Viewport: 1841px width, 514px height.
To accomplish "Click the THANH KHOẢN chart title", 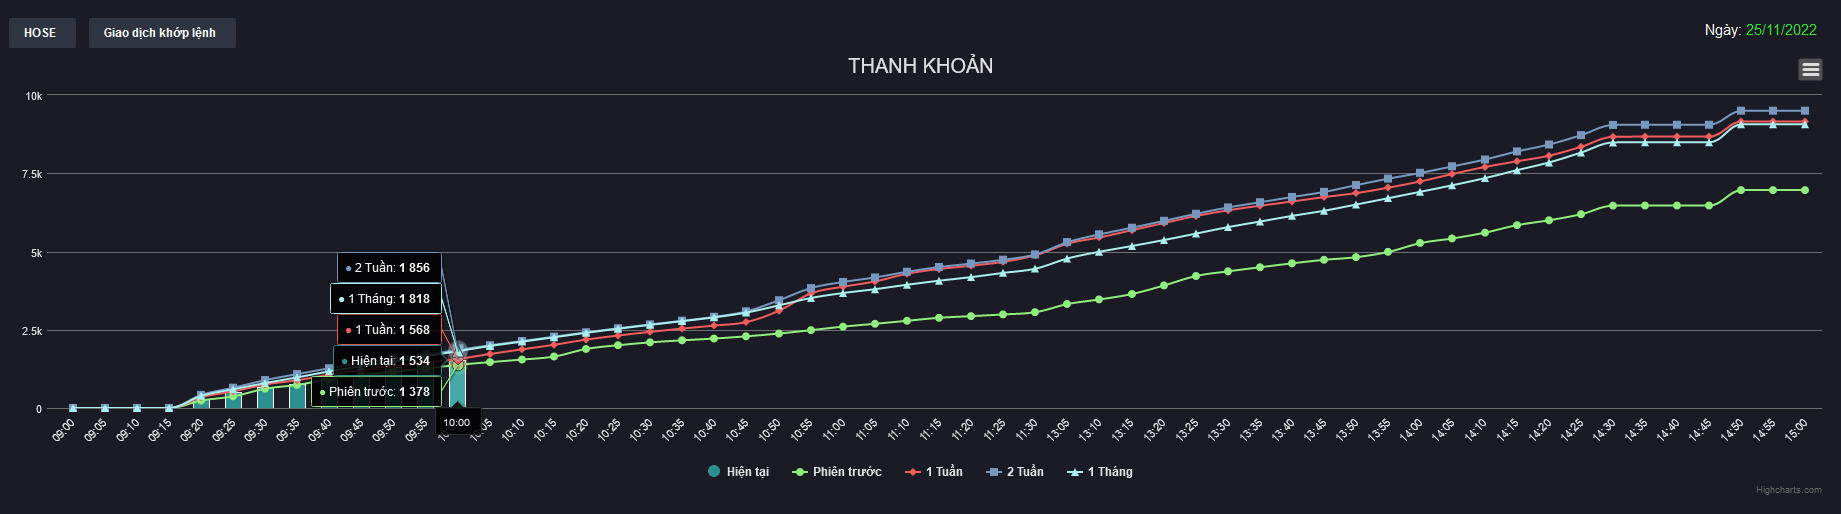I will (920, 66).
